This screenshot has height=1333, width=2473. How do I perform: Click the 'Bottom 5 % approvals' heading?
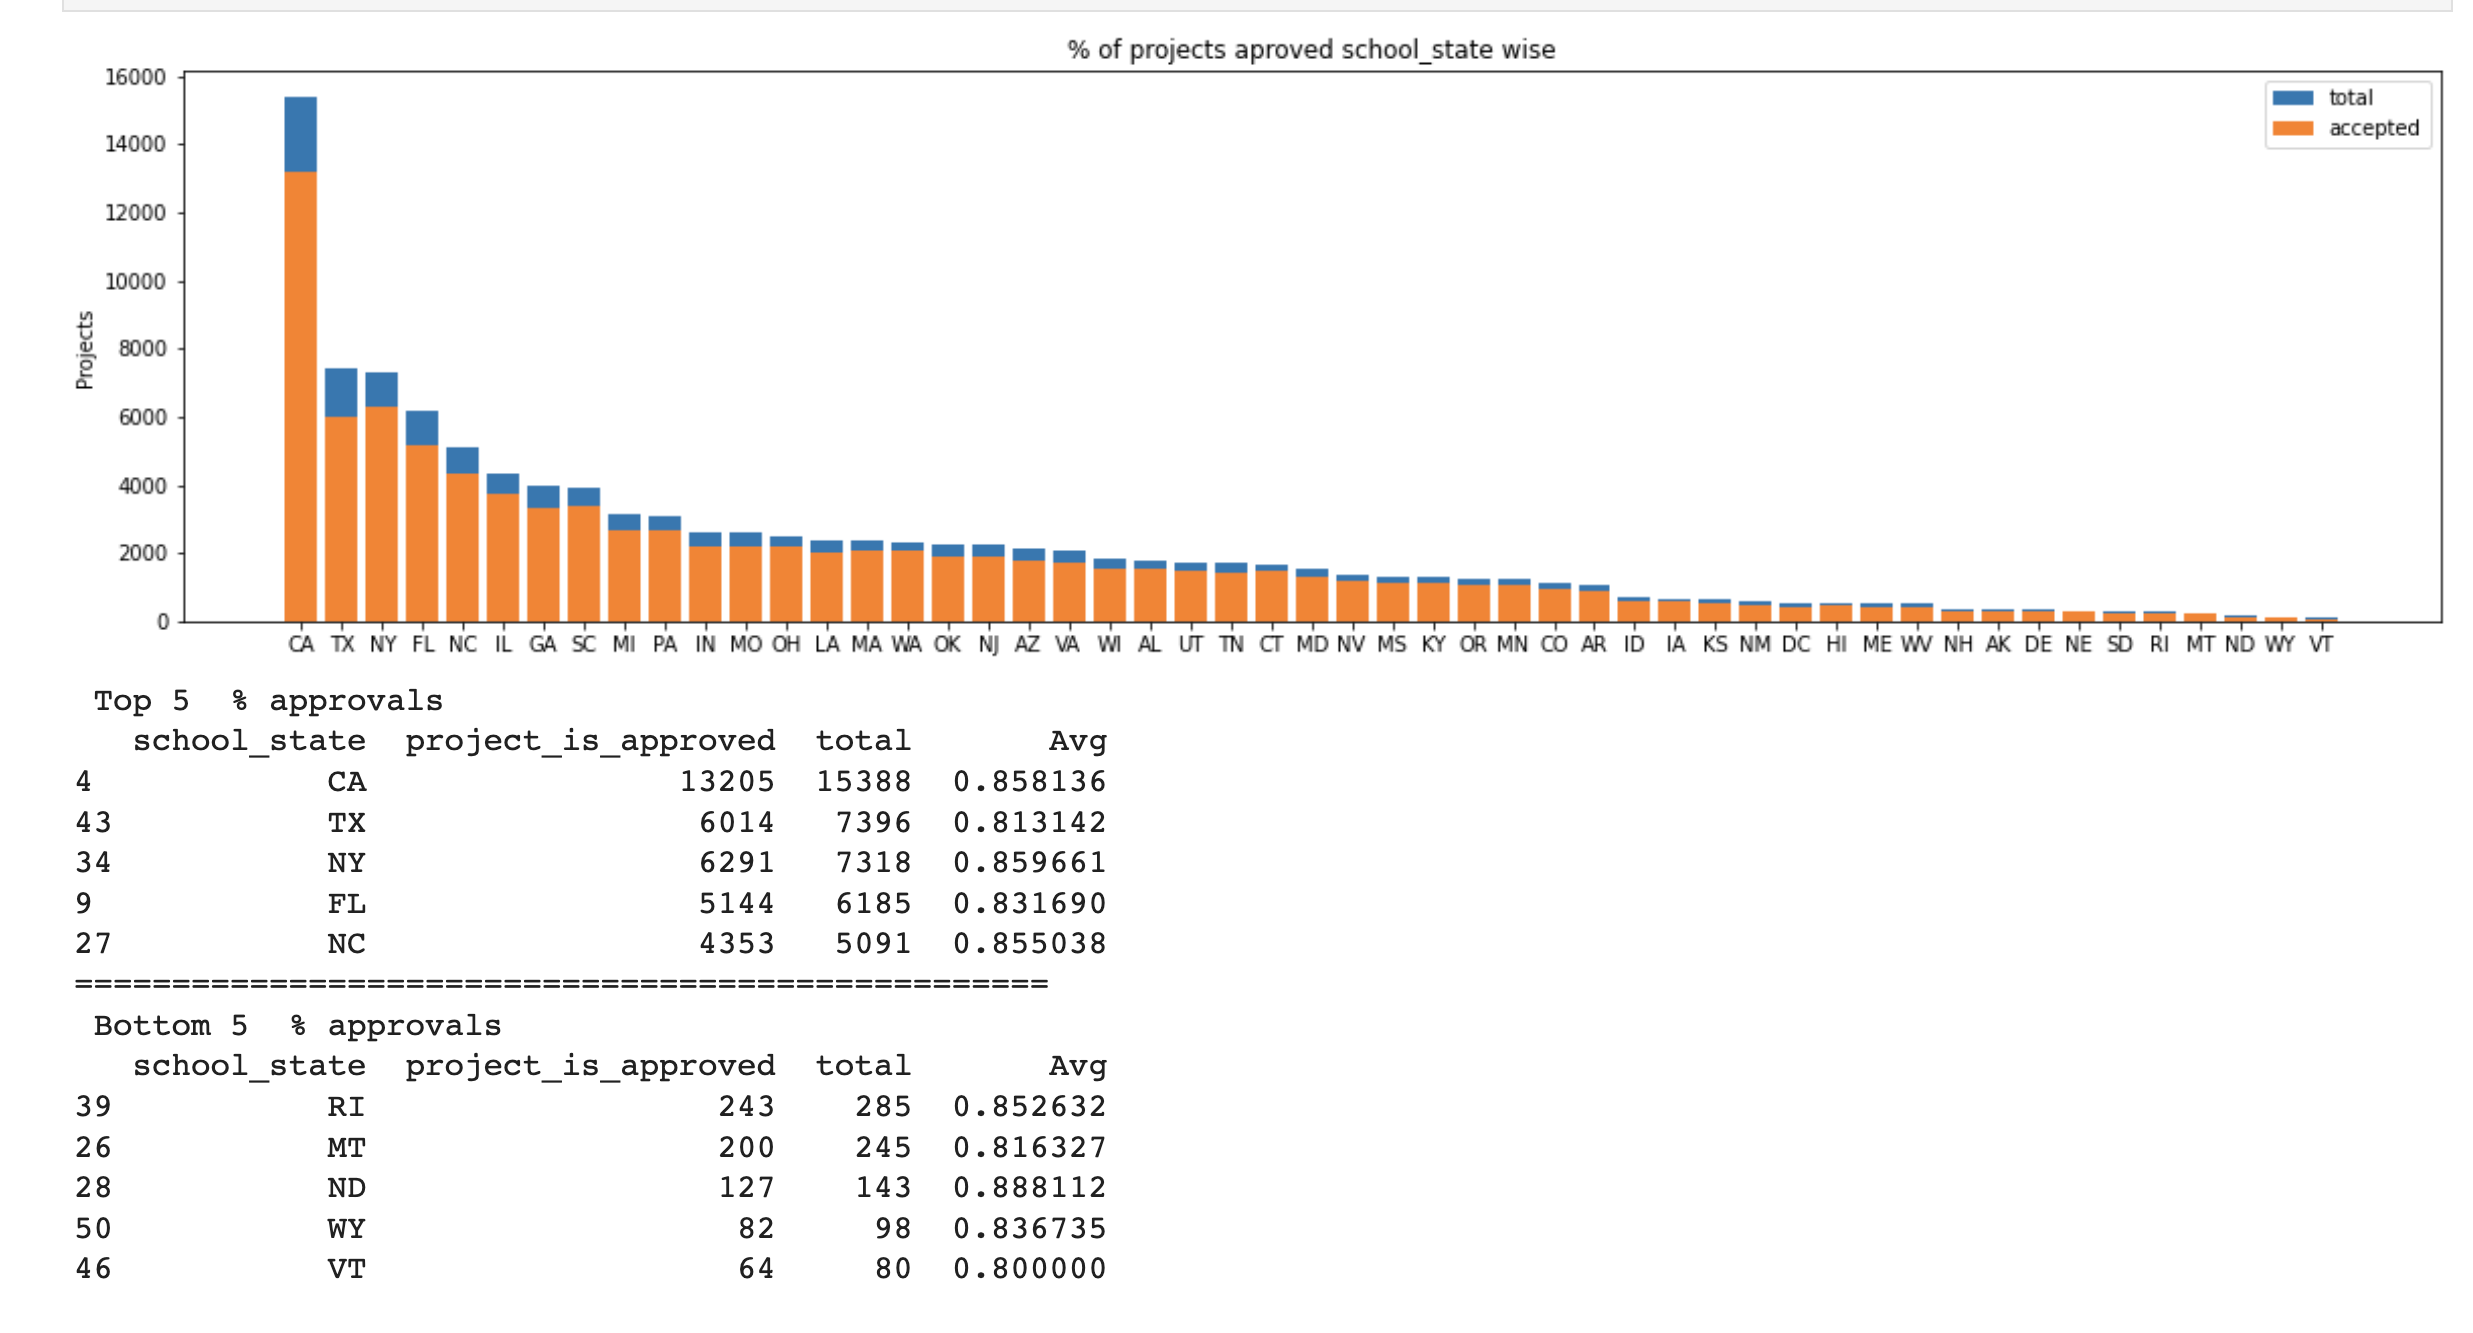297,1026
